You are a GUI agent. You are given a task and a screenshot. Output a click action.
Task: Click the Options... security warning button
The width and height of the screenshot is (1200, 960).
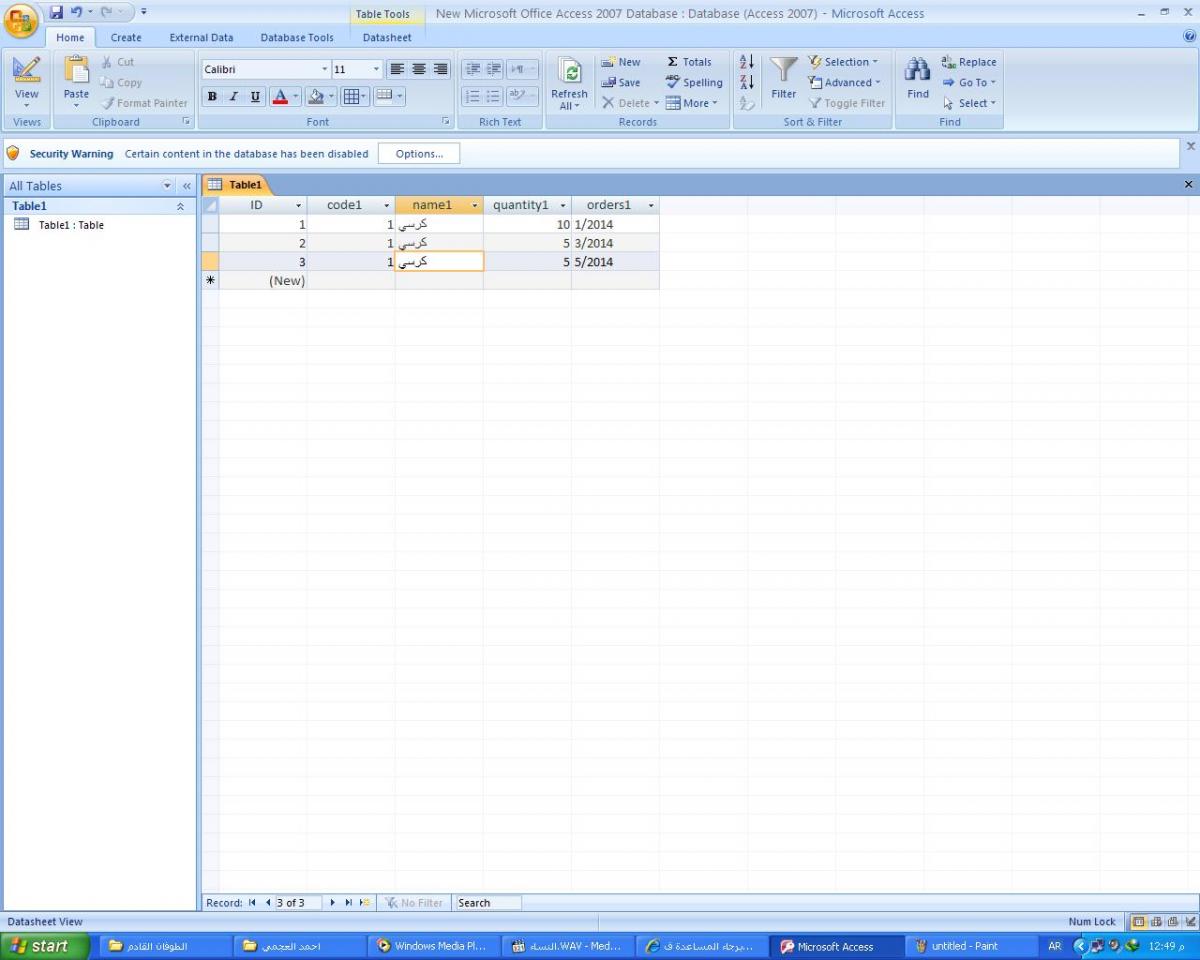point(419,154)
